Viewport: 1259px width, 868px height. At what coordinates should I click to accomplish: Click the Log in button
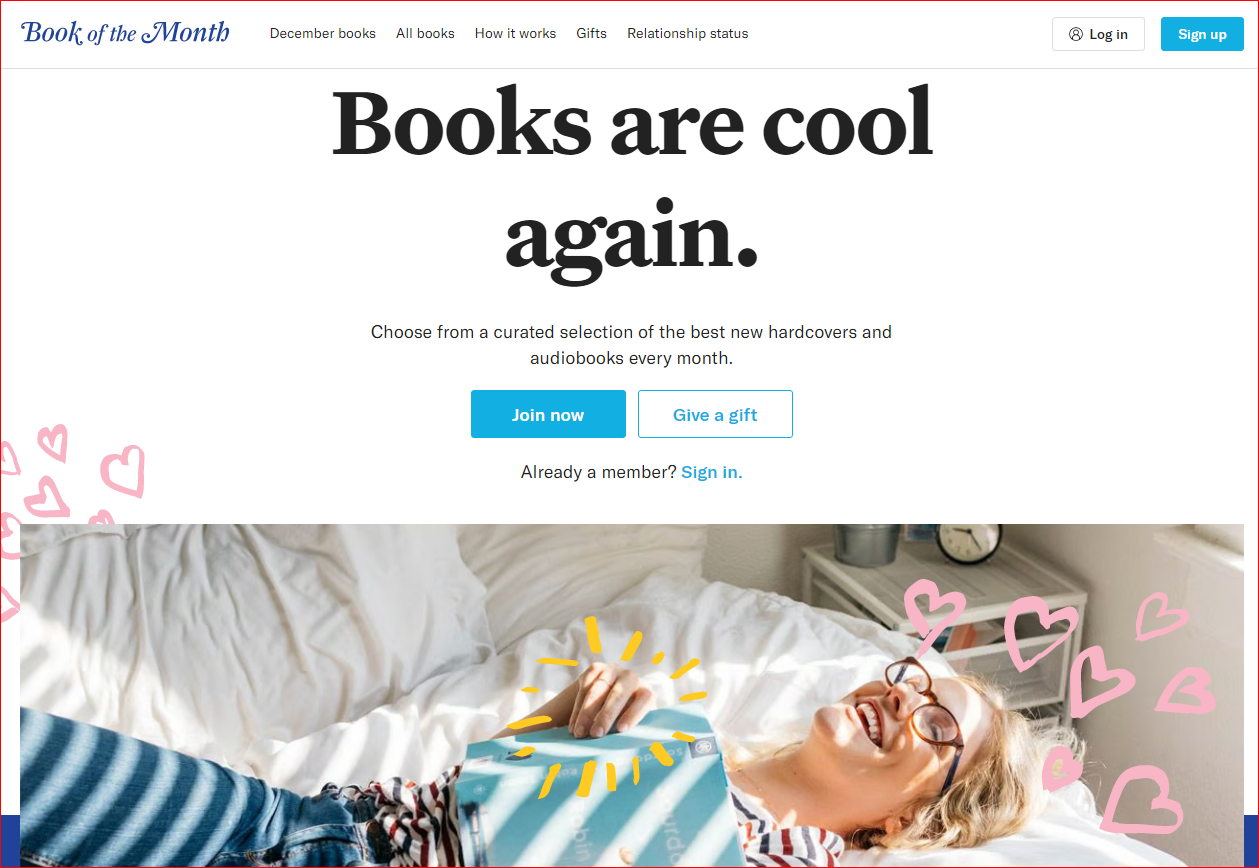tap(1098, 34)
